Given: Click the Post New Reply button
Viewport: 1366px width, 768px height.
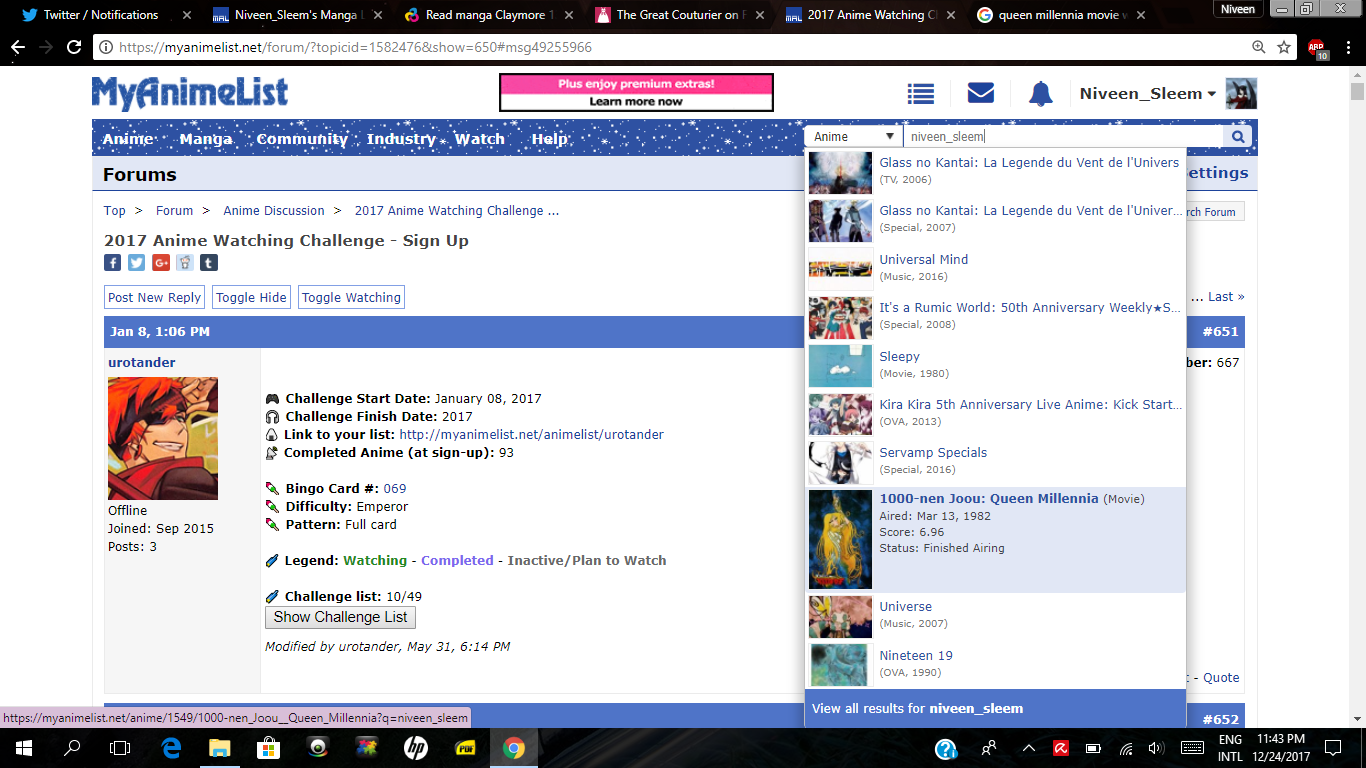Looking at the screenshot, I should (155, 297).
